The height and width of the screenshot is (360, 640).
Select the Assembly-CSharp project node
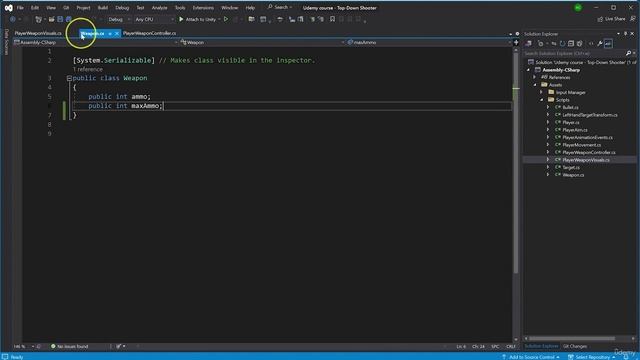561,70
